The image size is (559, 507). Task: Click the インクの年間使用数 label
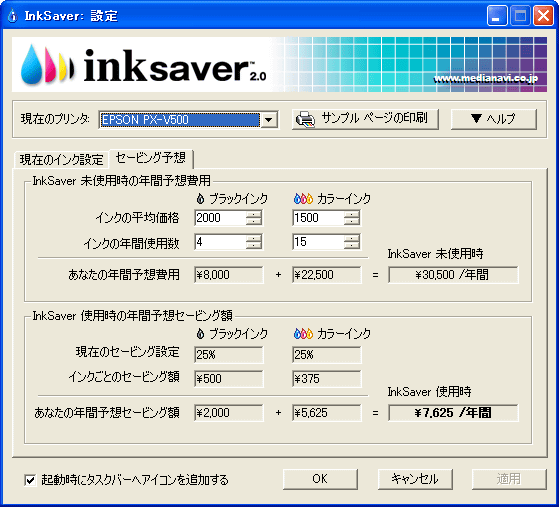[131, 244]
